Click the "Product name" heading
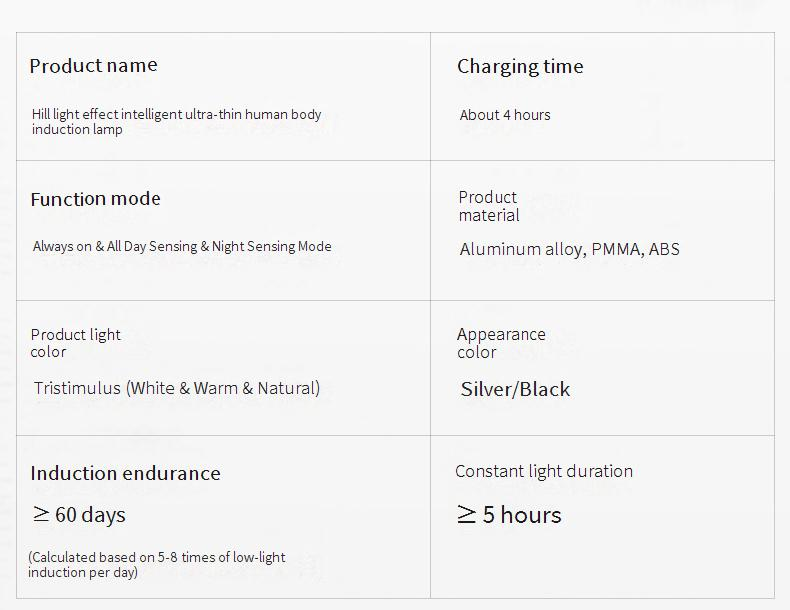The width and height of the screenshot is (790, 610). click(x=93, y=66)
